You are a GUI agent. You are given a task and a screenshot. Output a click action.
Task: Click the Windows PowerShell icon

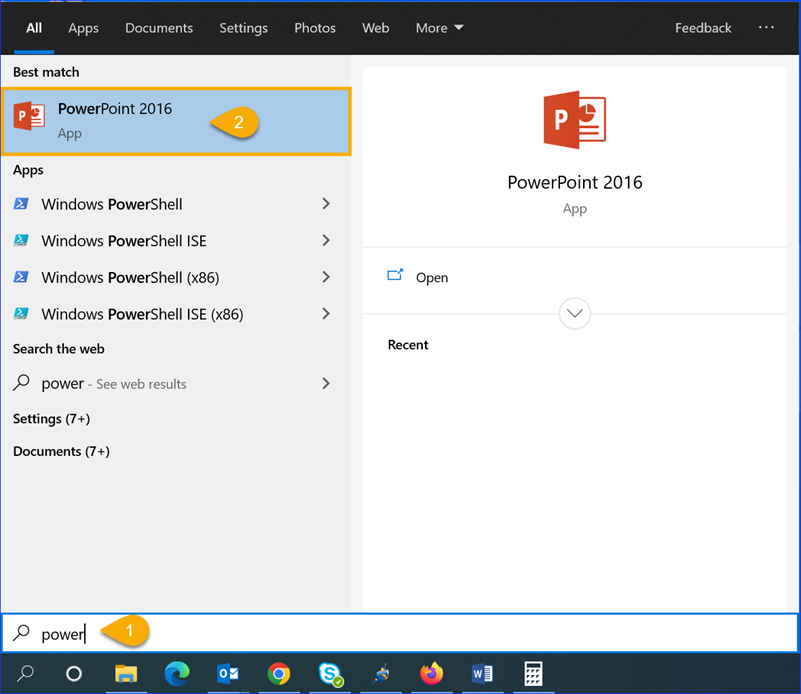(x=21, y=204)
